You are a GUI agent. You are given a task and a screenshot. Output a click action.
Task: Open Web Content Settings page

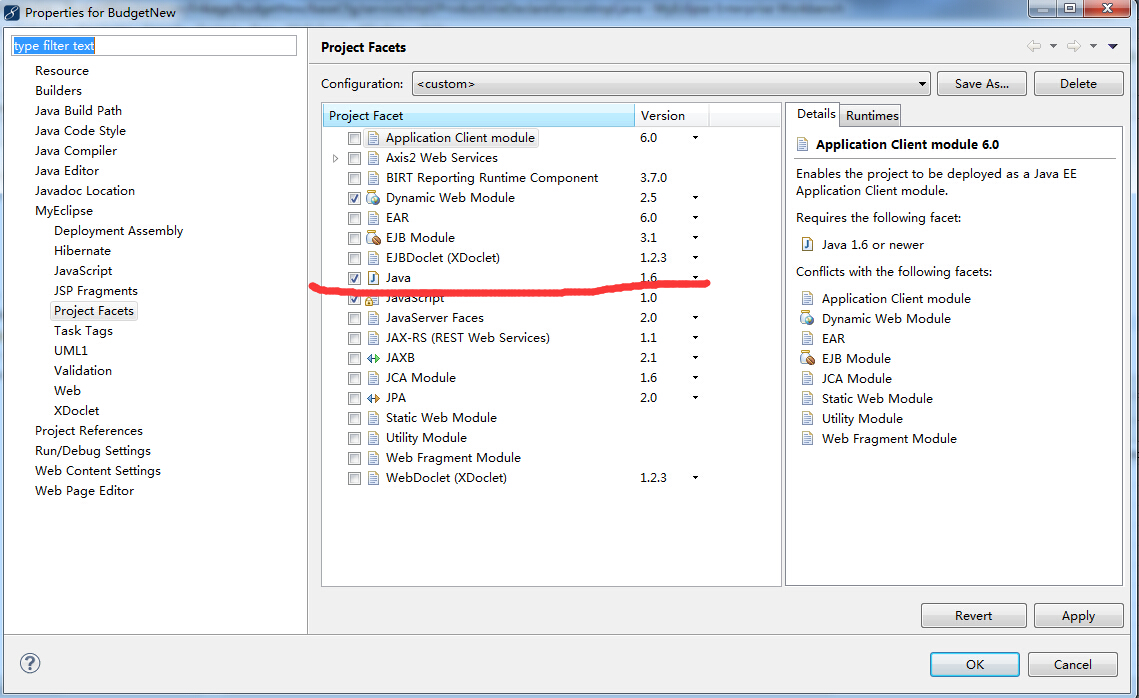(x=98, y=471)
